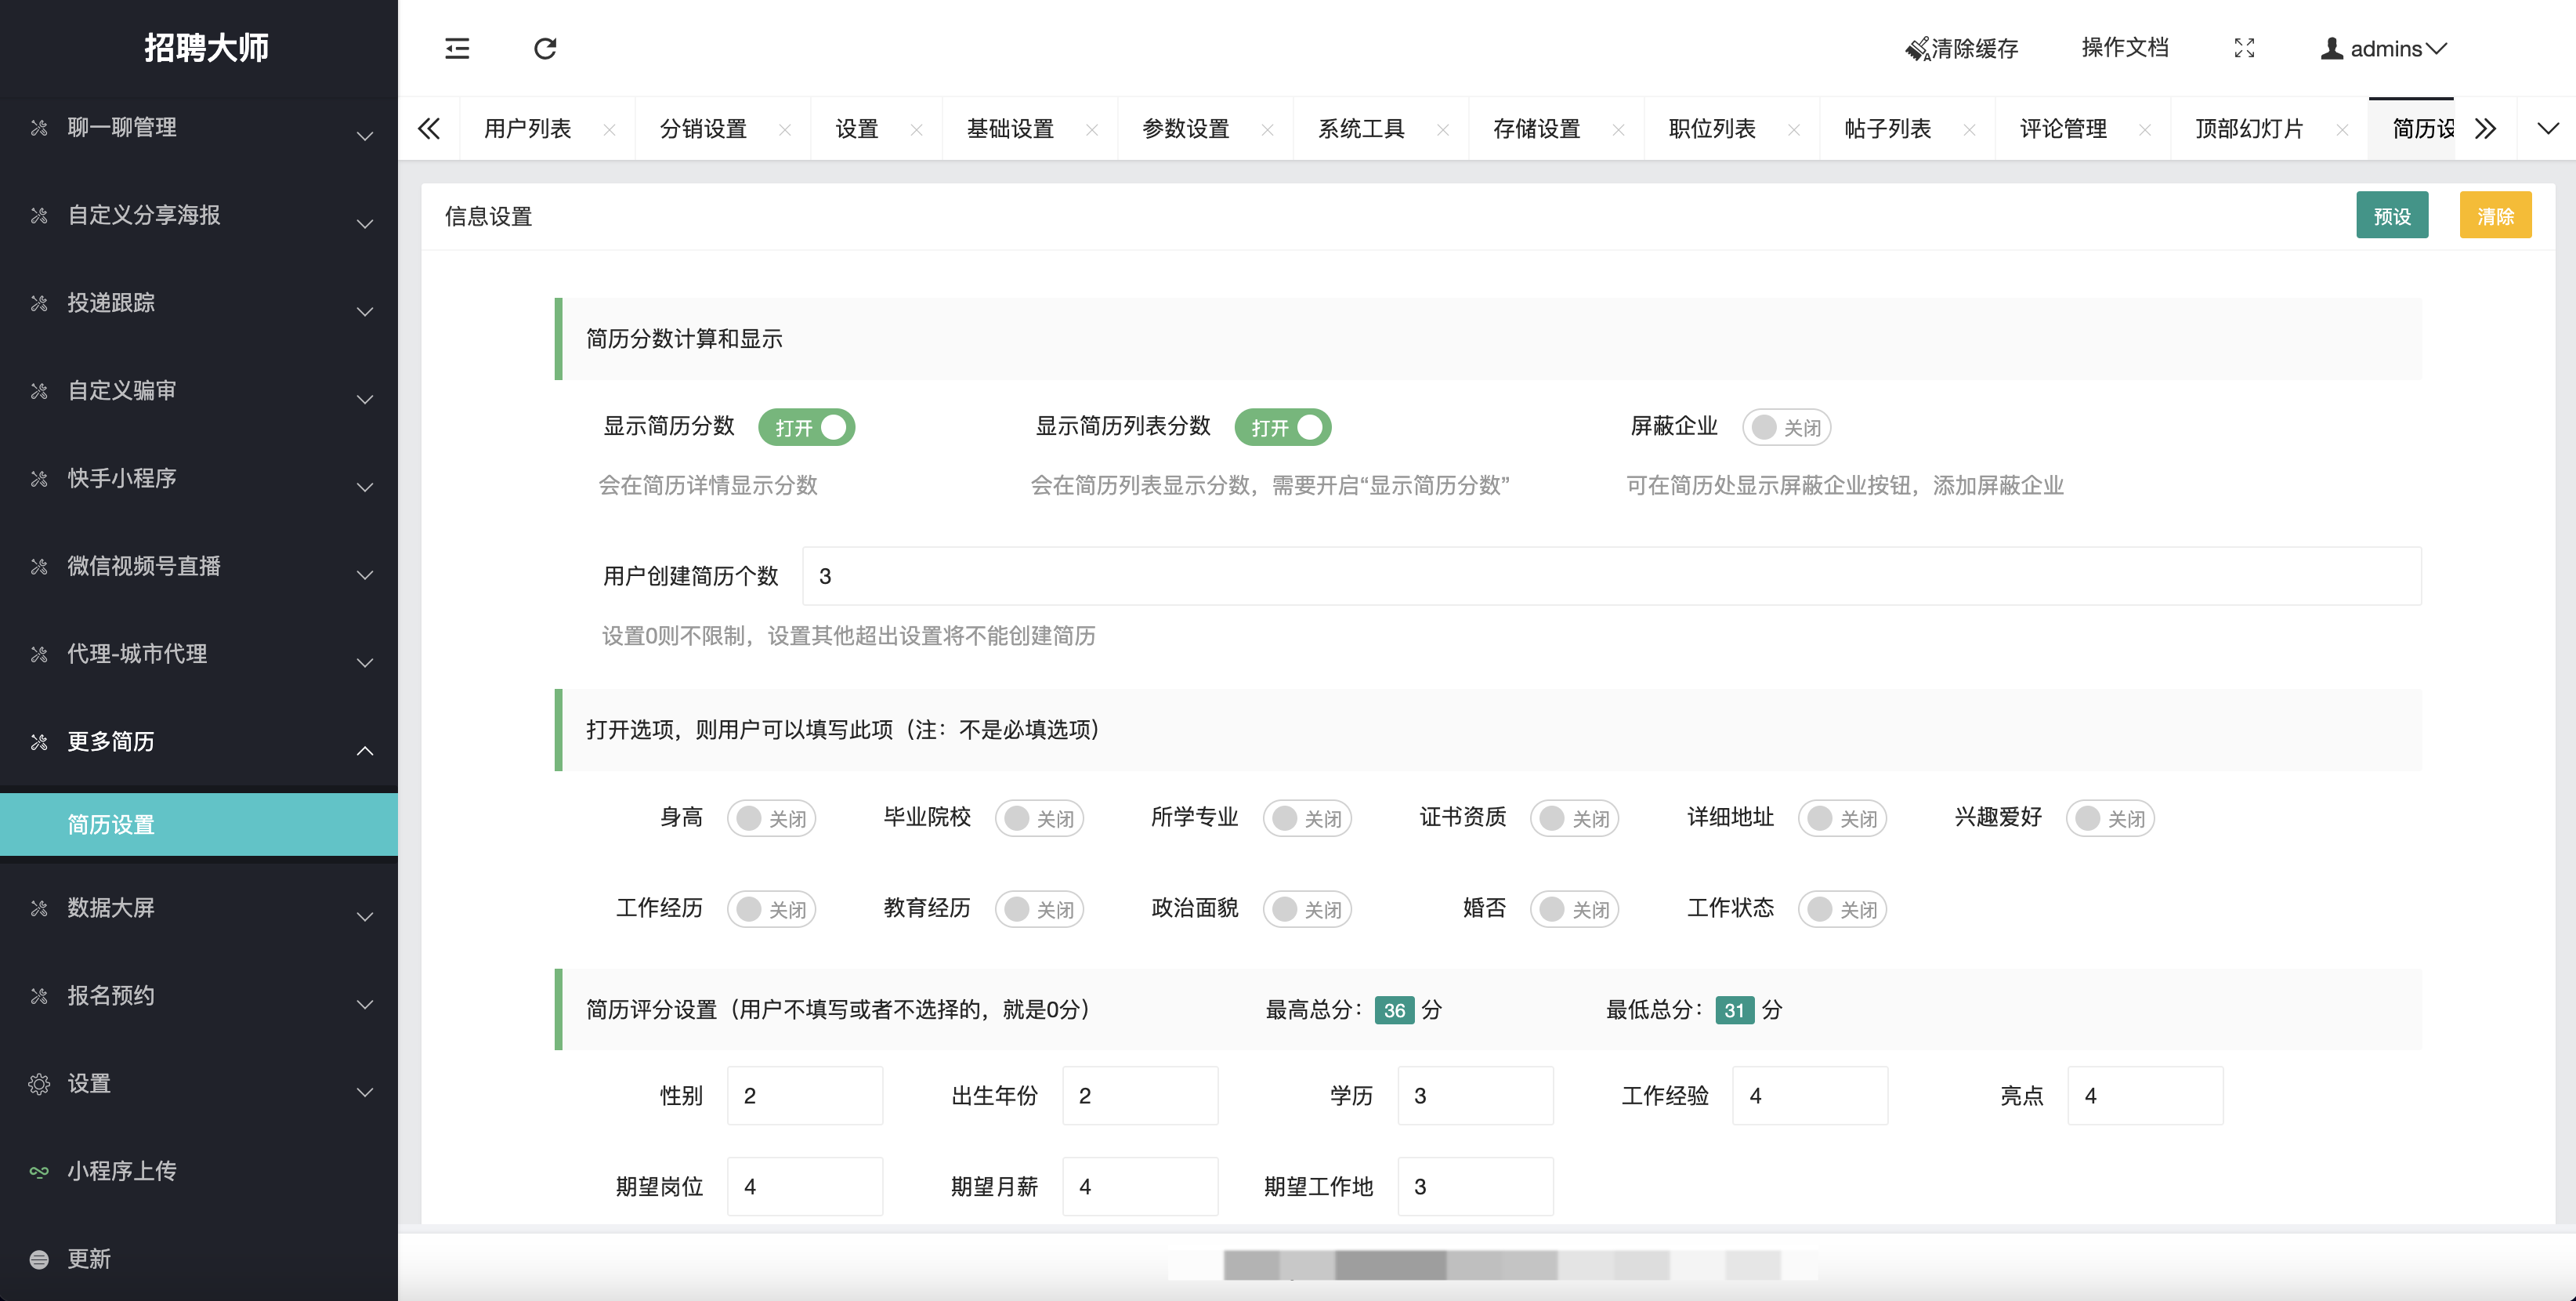Click the sidebar collapse menu icon

coord(457,48)
